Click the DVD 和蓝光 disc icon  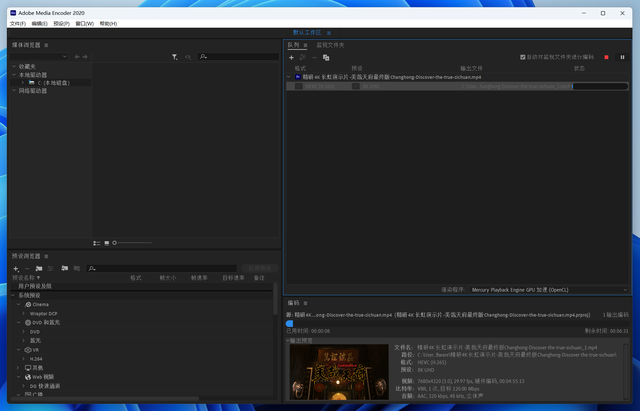[x=28, y=322]
